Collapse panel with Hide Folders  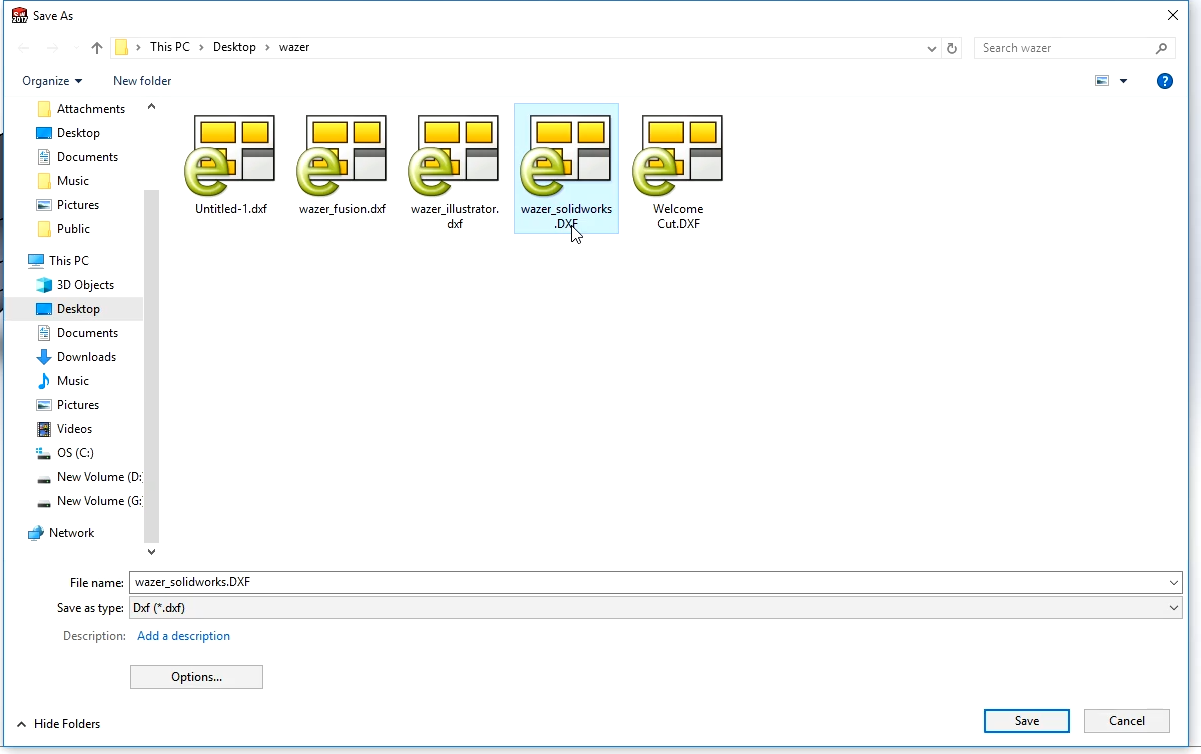click(x=58, y=724)
